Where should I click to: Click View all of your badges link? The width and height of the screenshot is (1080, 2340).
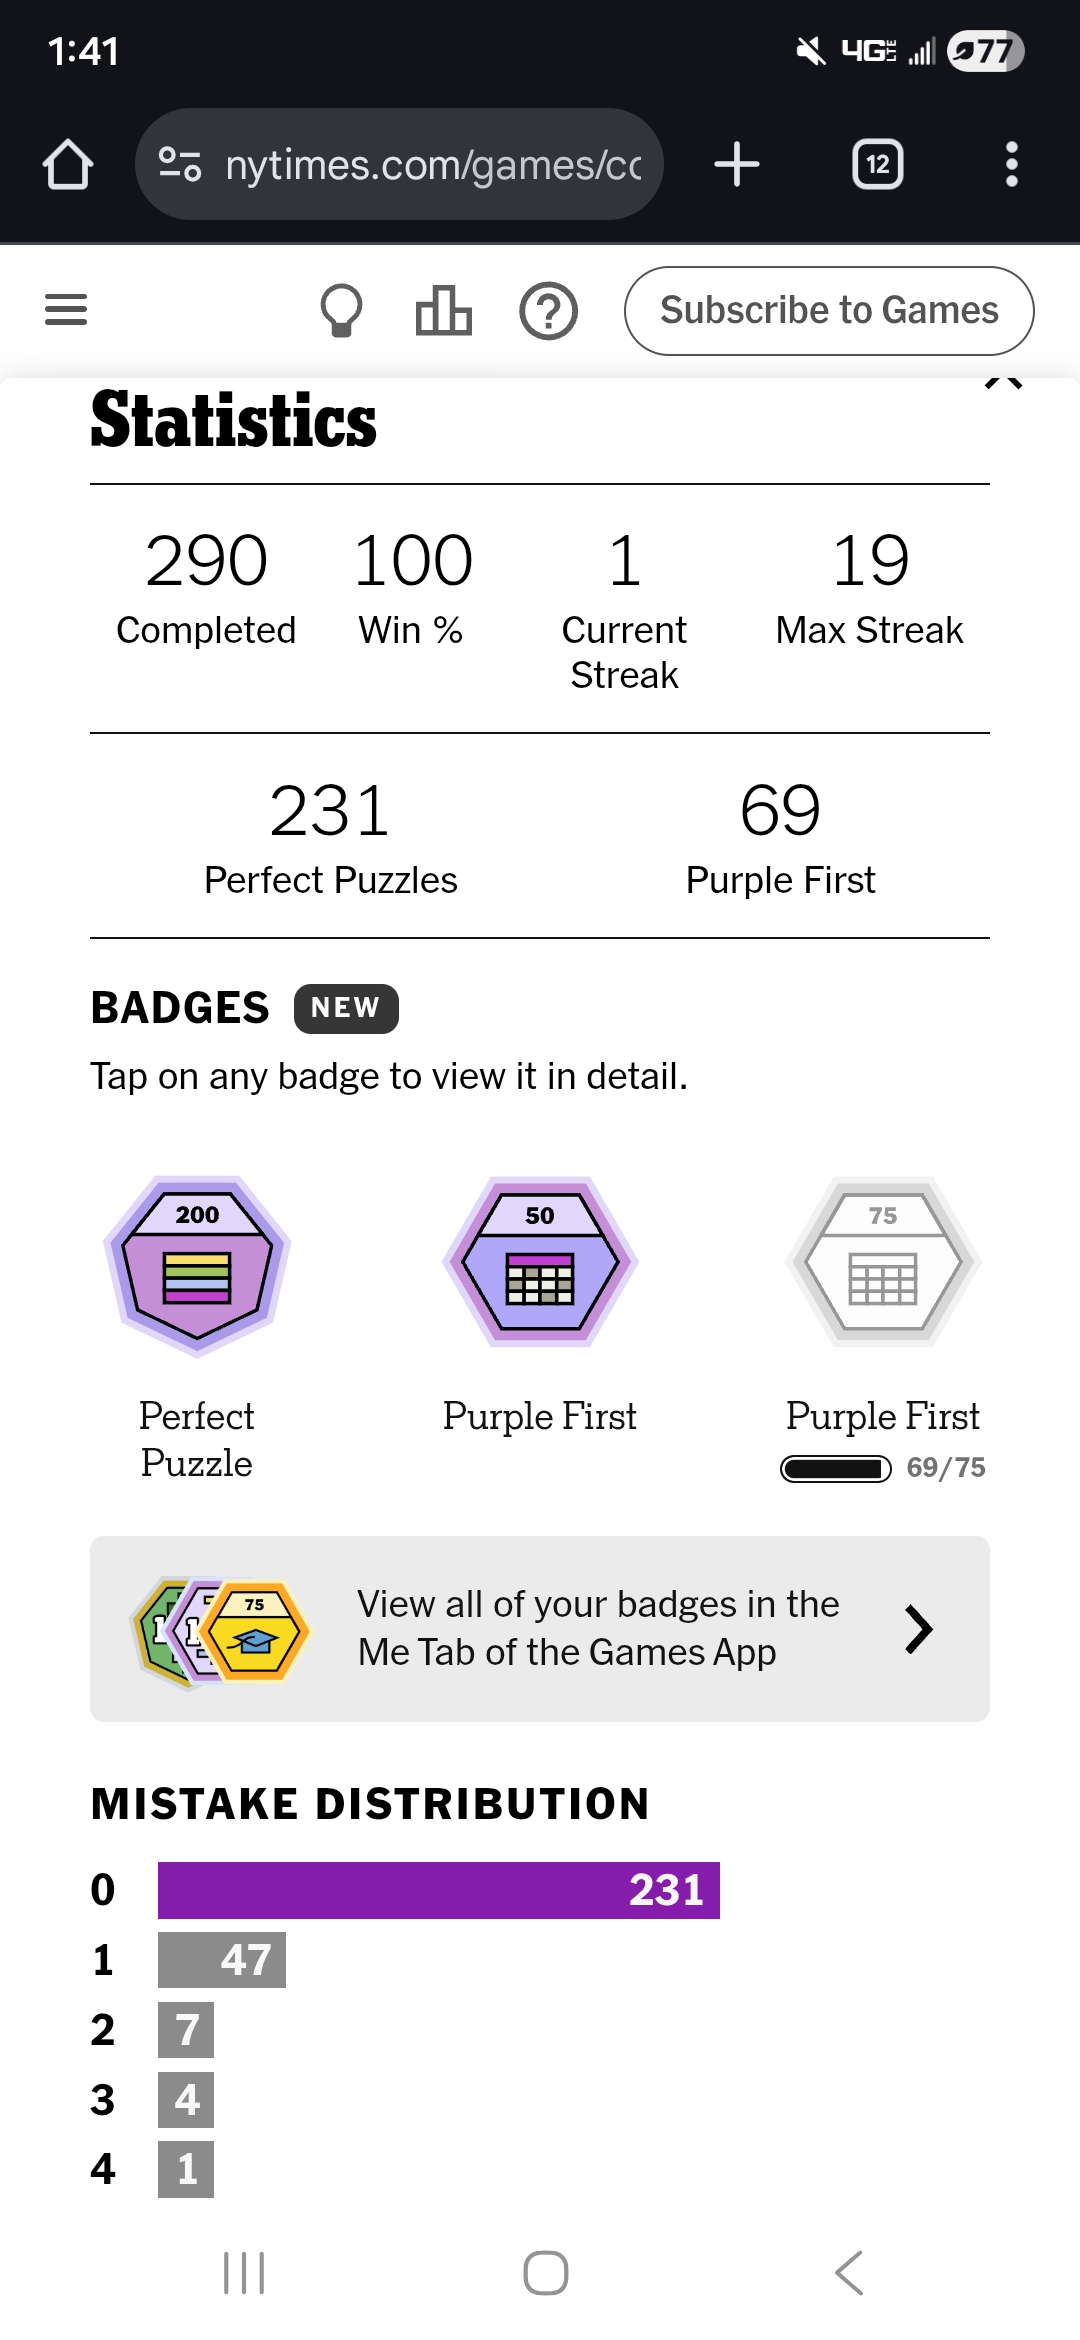click(598, 1628)
